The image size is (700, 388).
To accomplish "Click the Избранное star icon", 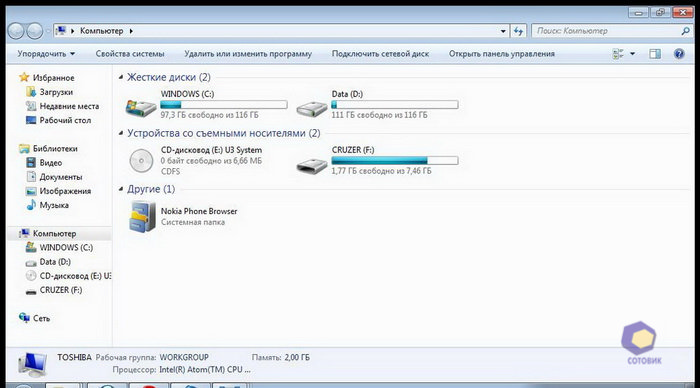I will (x=24, y=77).
